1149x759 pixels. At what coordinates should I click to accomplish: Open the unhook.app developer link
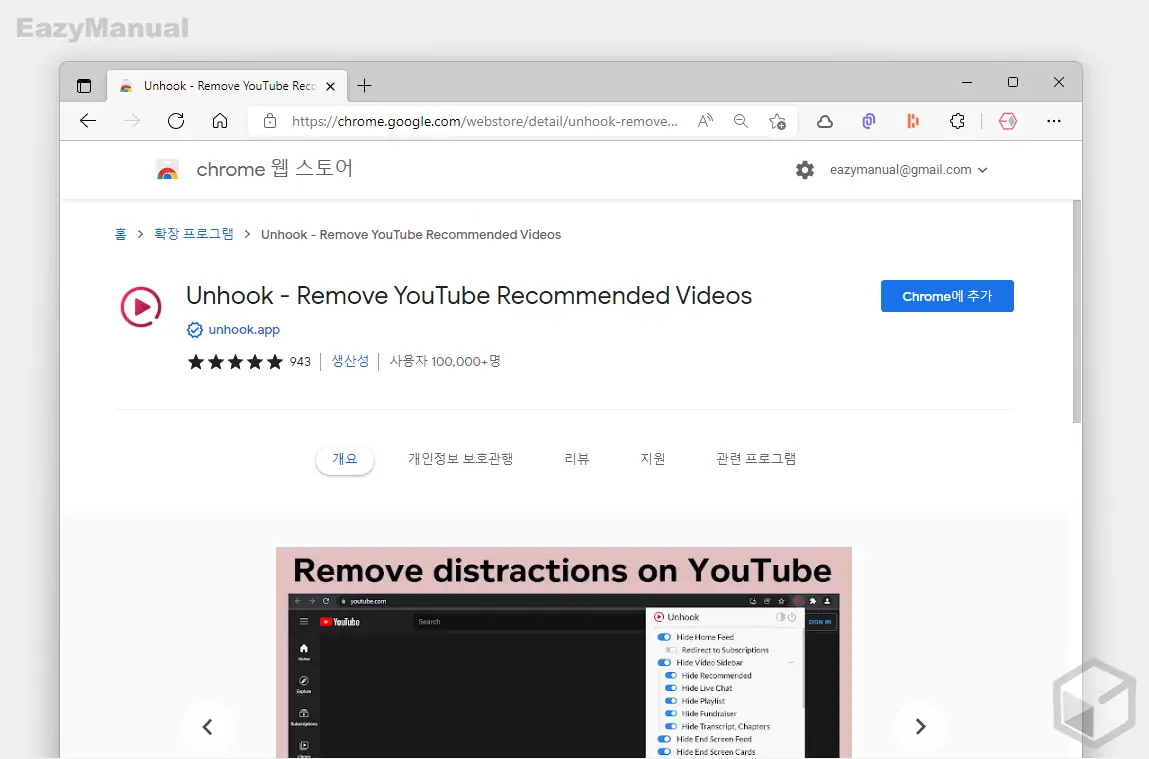point(244,330)
